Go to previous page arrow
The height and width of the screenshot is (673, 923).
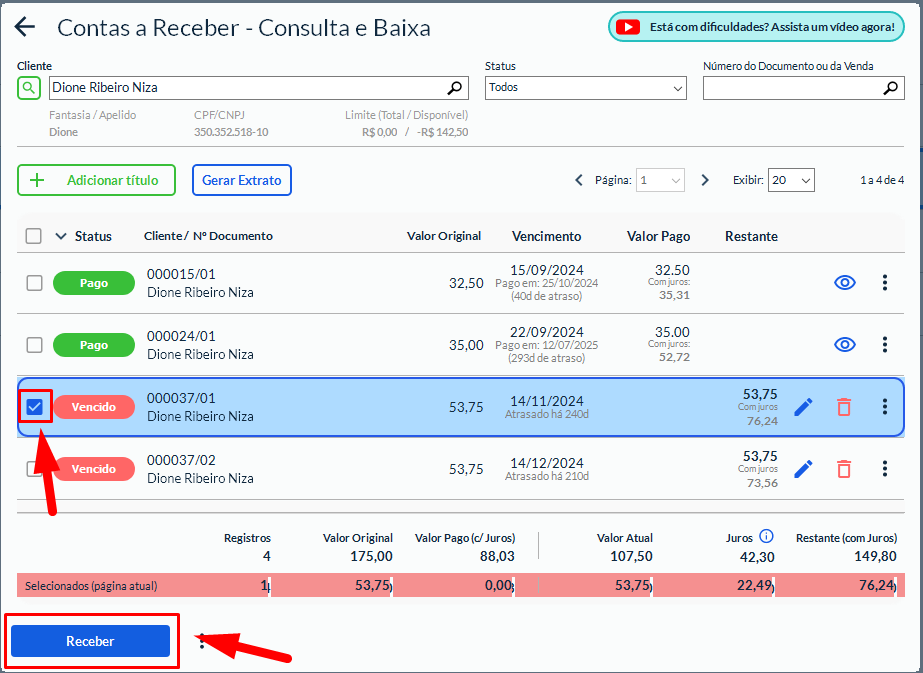click(x=579, y=180)
